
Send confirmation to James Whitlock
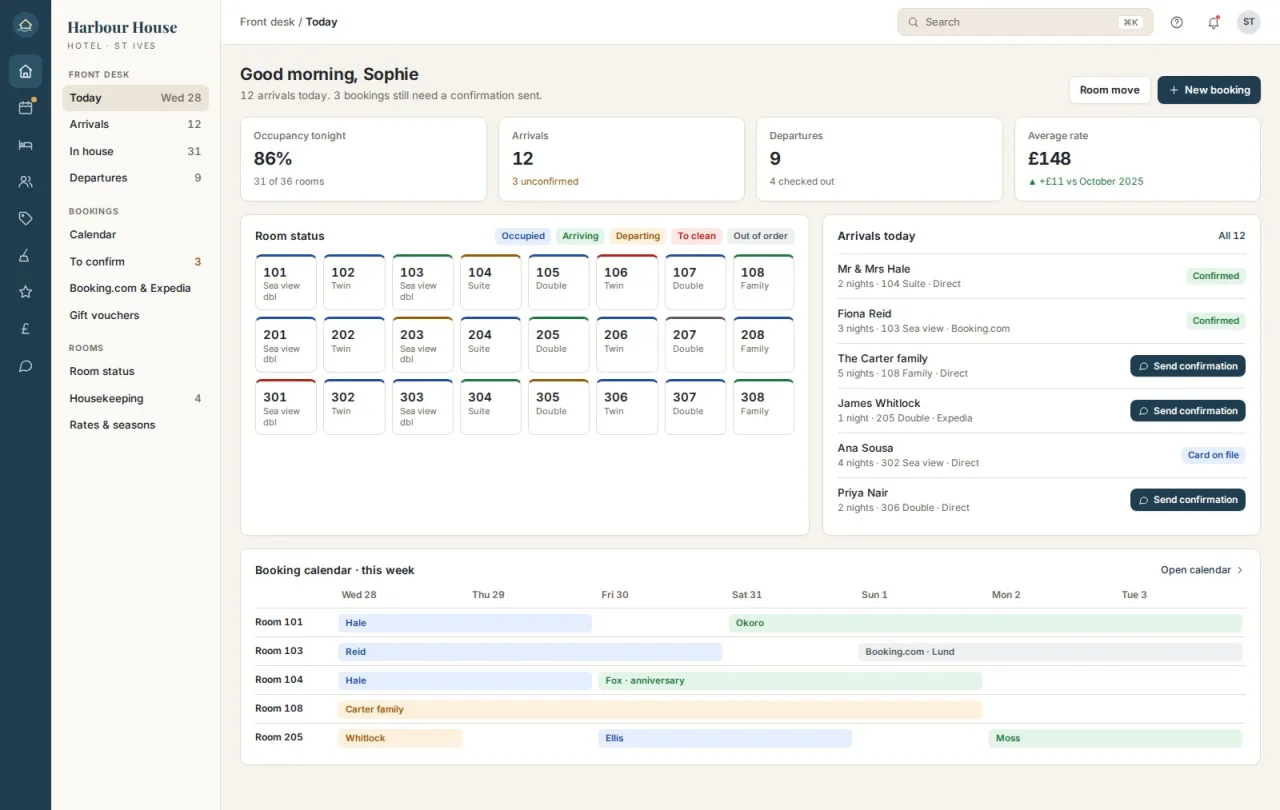point(1188,411)
